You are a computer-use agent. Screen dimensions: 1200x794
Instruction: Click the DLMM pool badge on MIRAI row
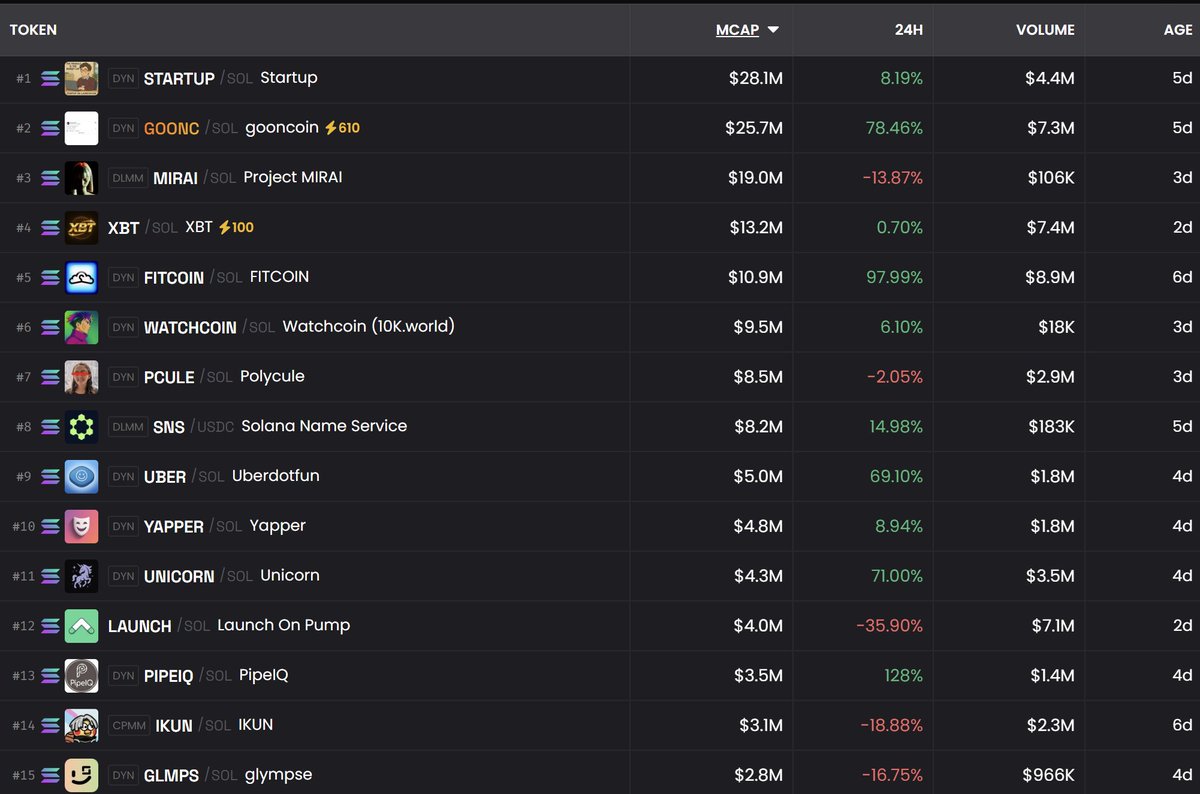coord(127,178)
